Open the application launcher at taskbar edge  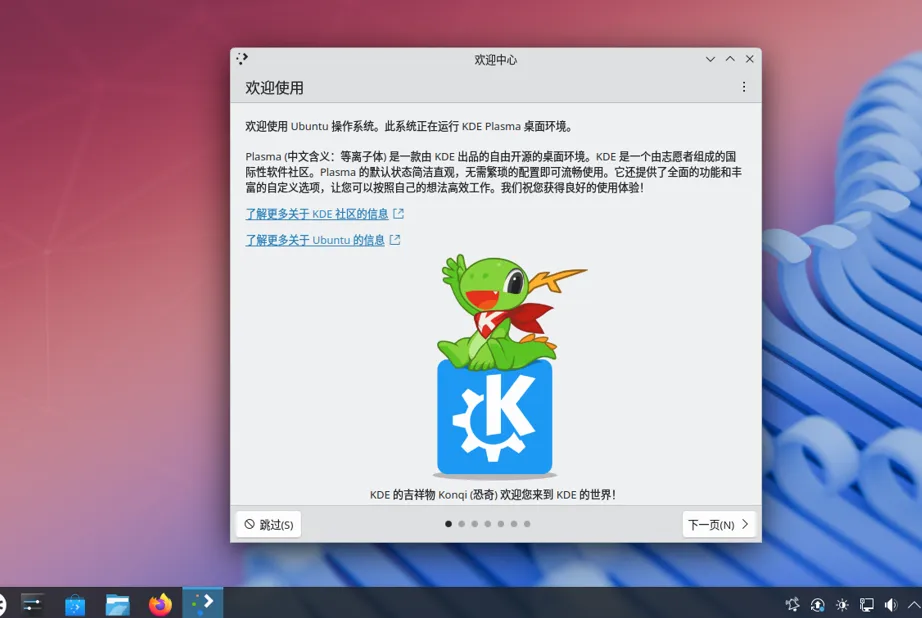coord(2,604)
